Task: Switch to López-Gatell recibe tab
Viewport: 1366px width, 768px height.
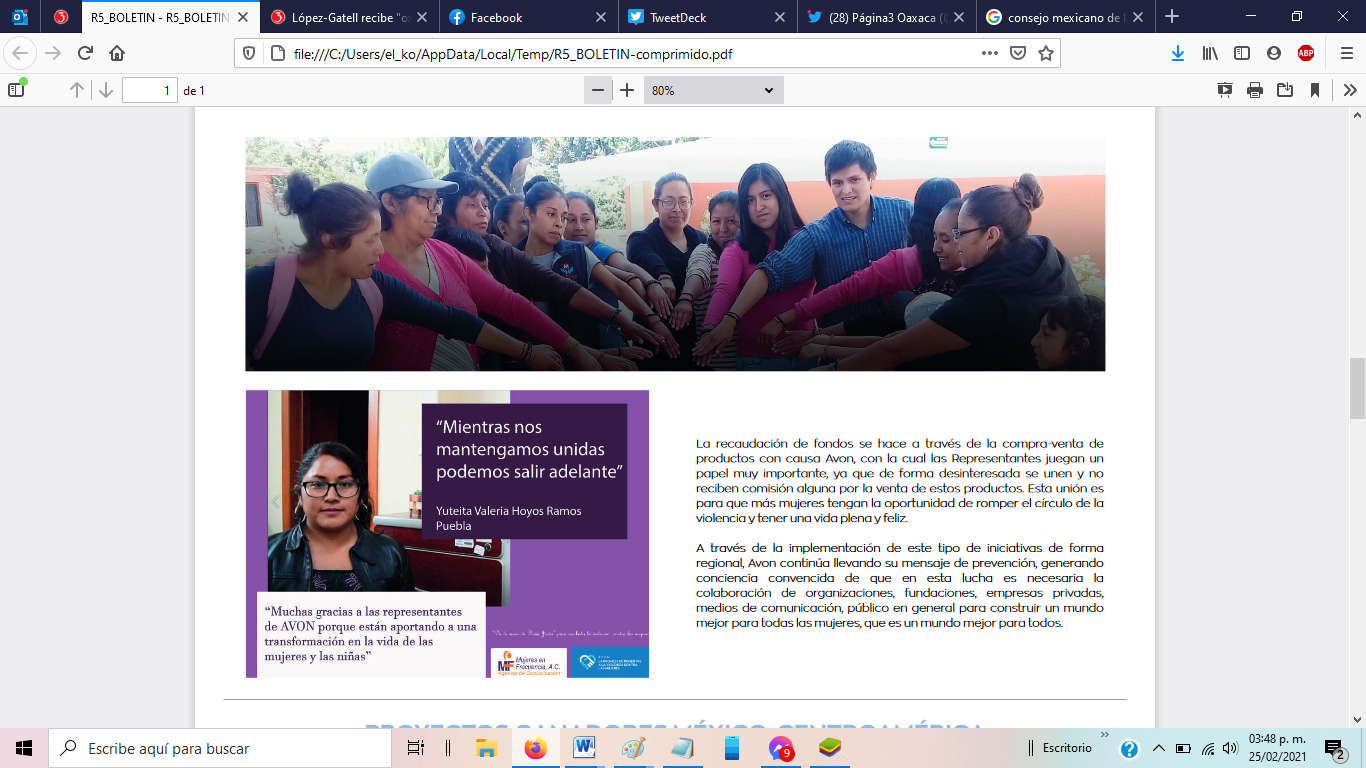Action: (348, 17)
